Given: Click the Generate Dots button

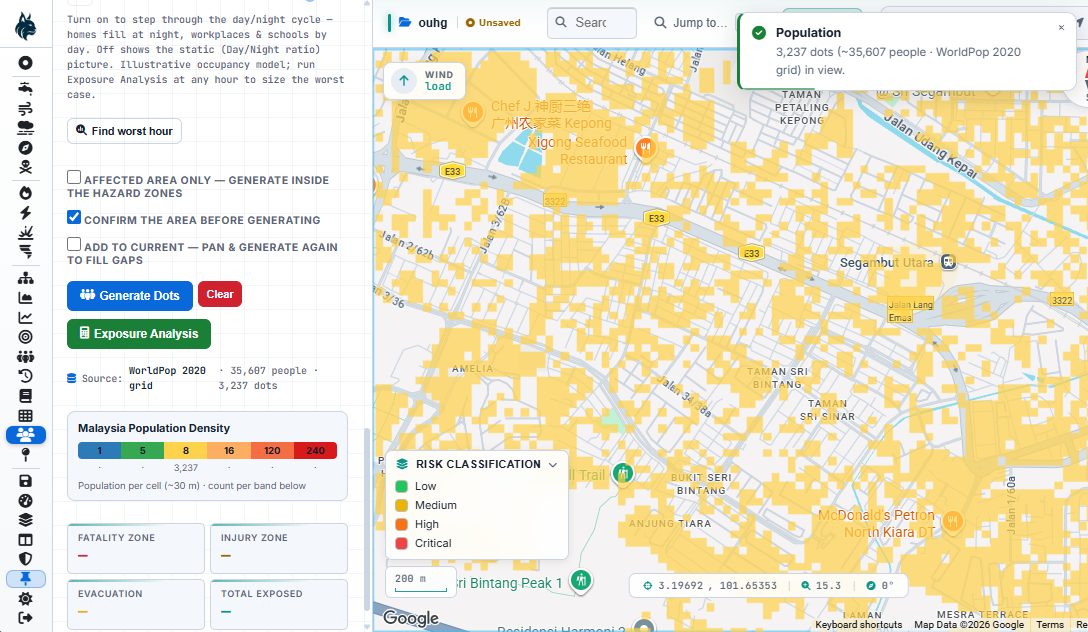Looking at the screenshot, I should 130,296.
